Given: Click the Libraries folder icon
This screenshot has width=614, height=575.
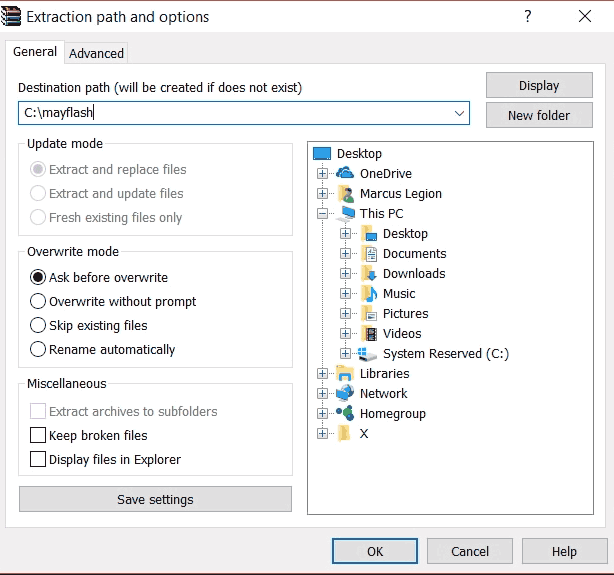Looking at the screenshot, I should (345, 373).
